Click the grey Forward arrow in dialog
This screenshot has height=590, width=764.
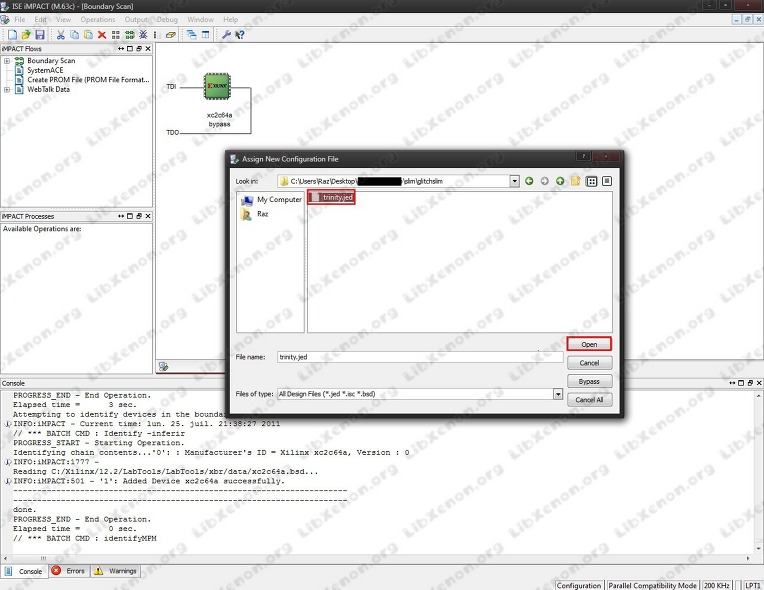click(545, 181)
